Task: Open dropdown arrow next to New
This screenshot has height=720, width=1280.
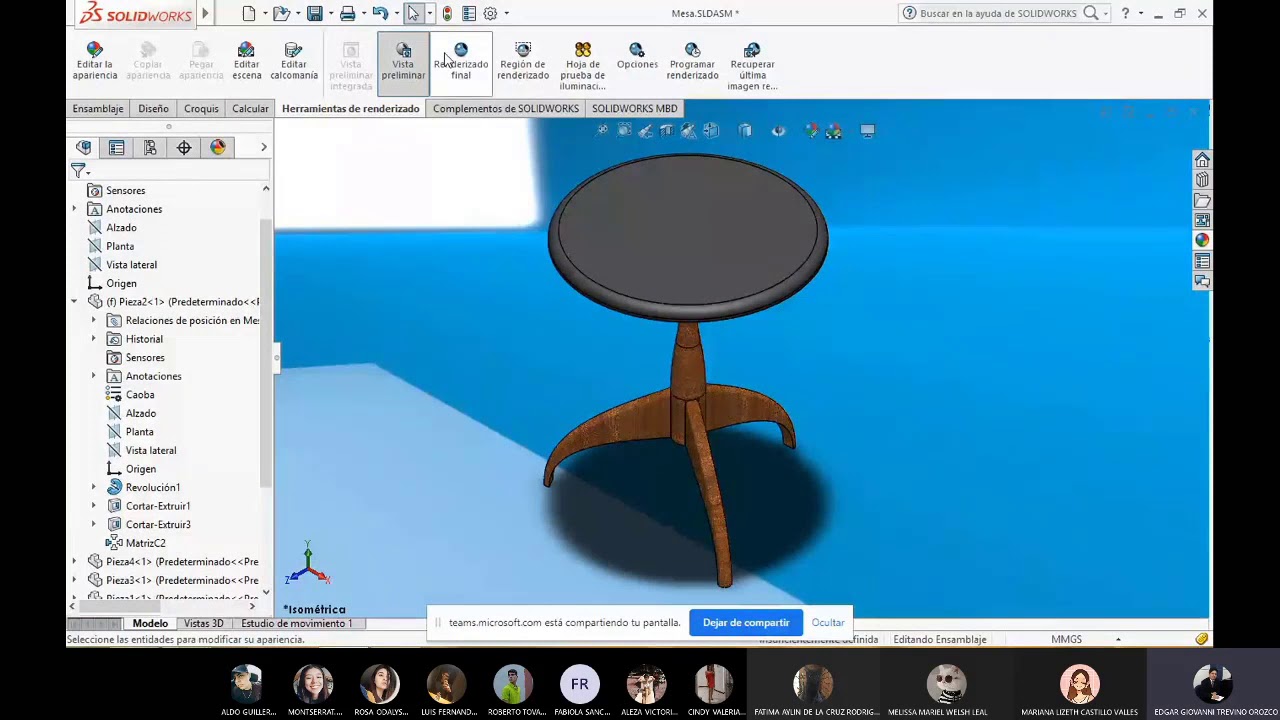Action: point(265,14)
